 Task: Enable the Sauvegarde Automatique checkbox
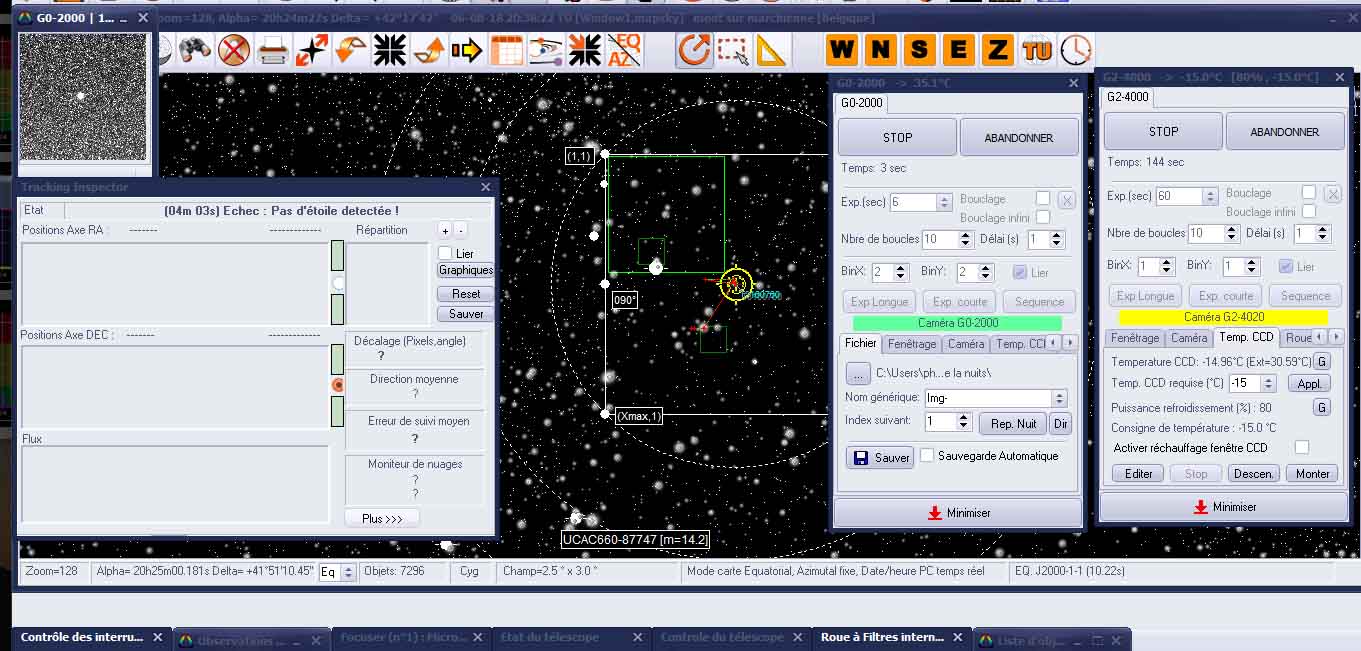927,456
